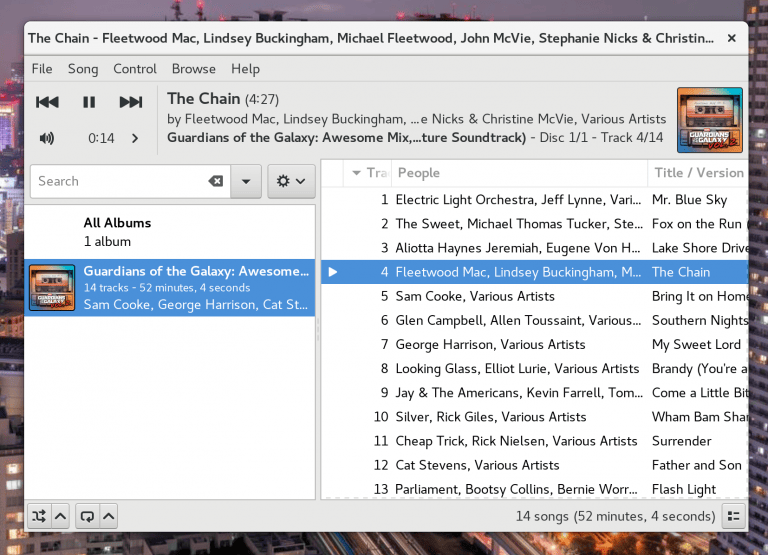Open the search history dropdown arrow
The image size is (768, 555).
point(246,181)
